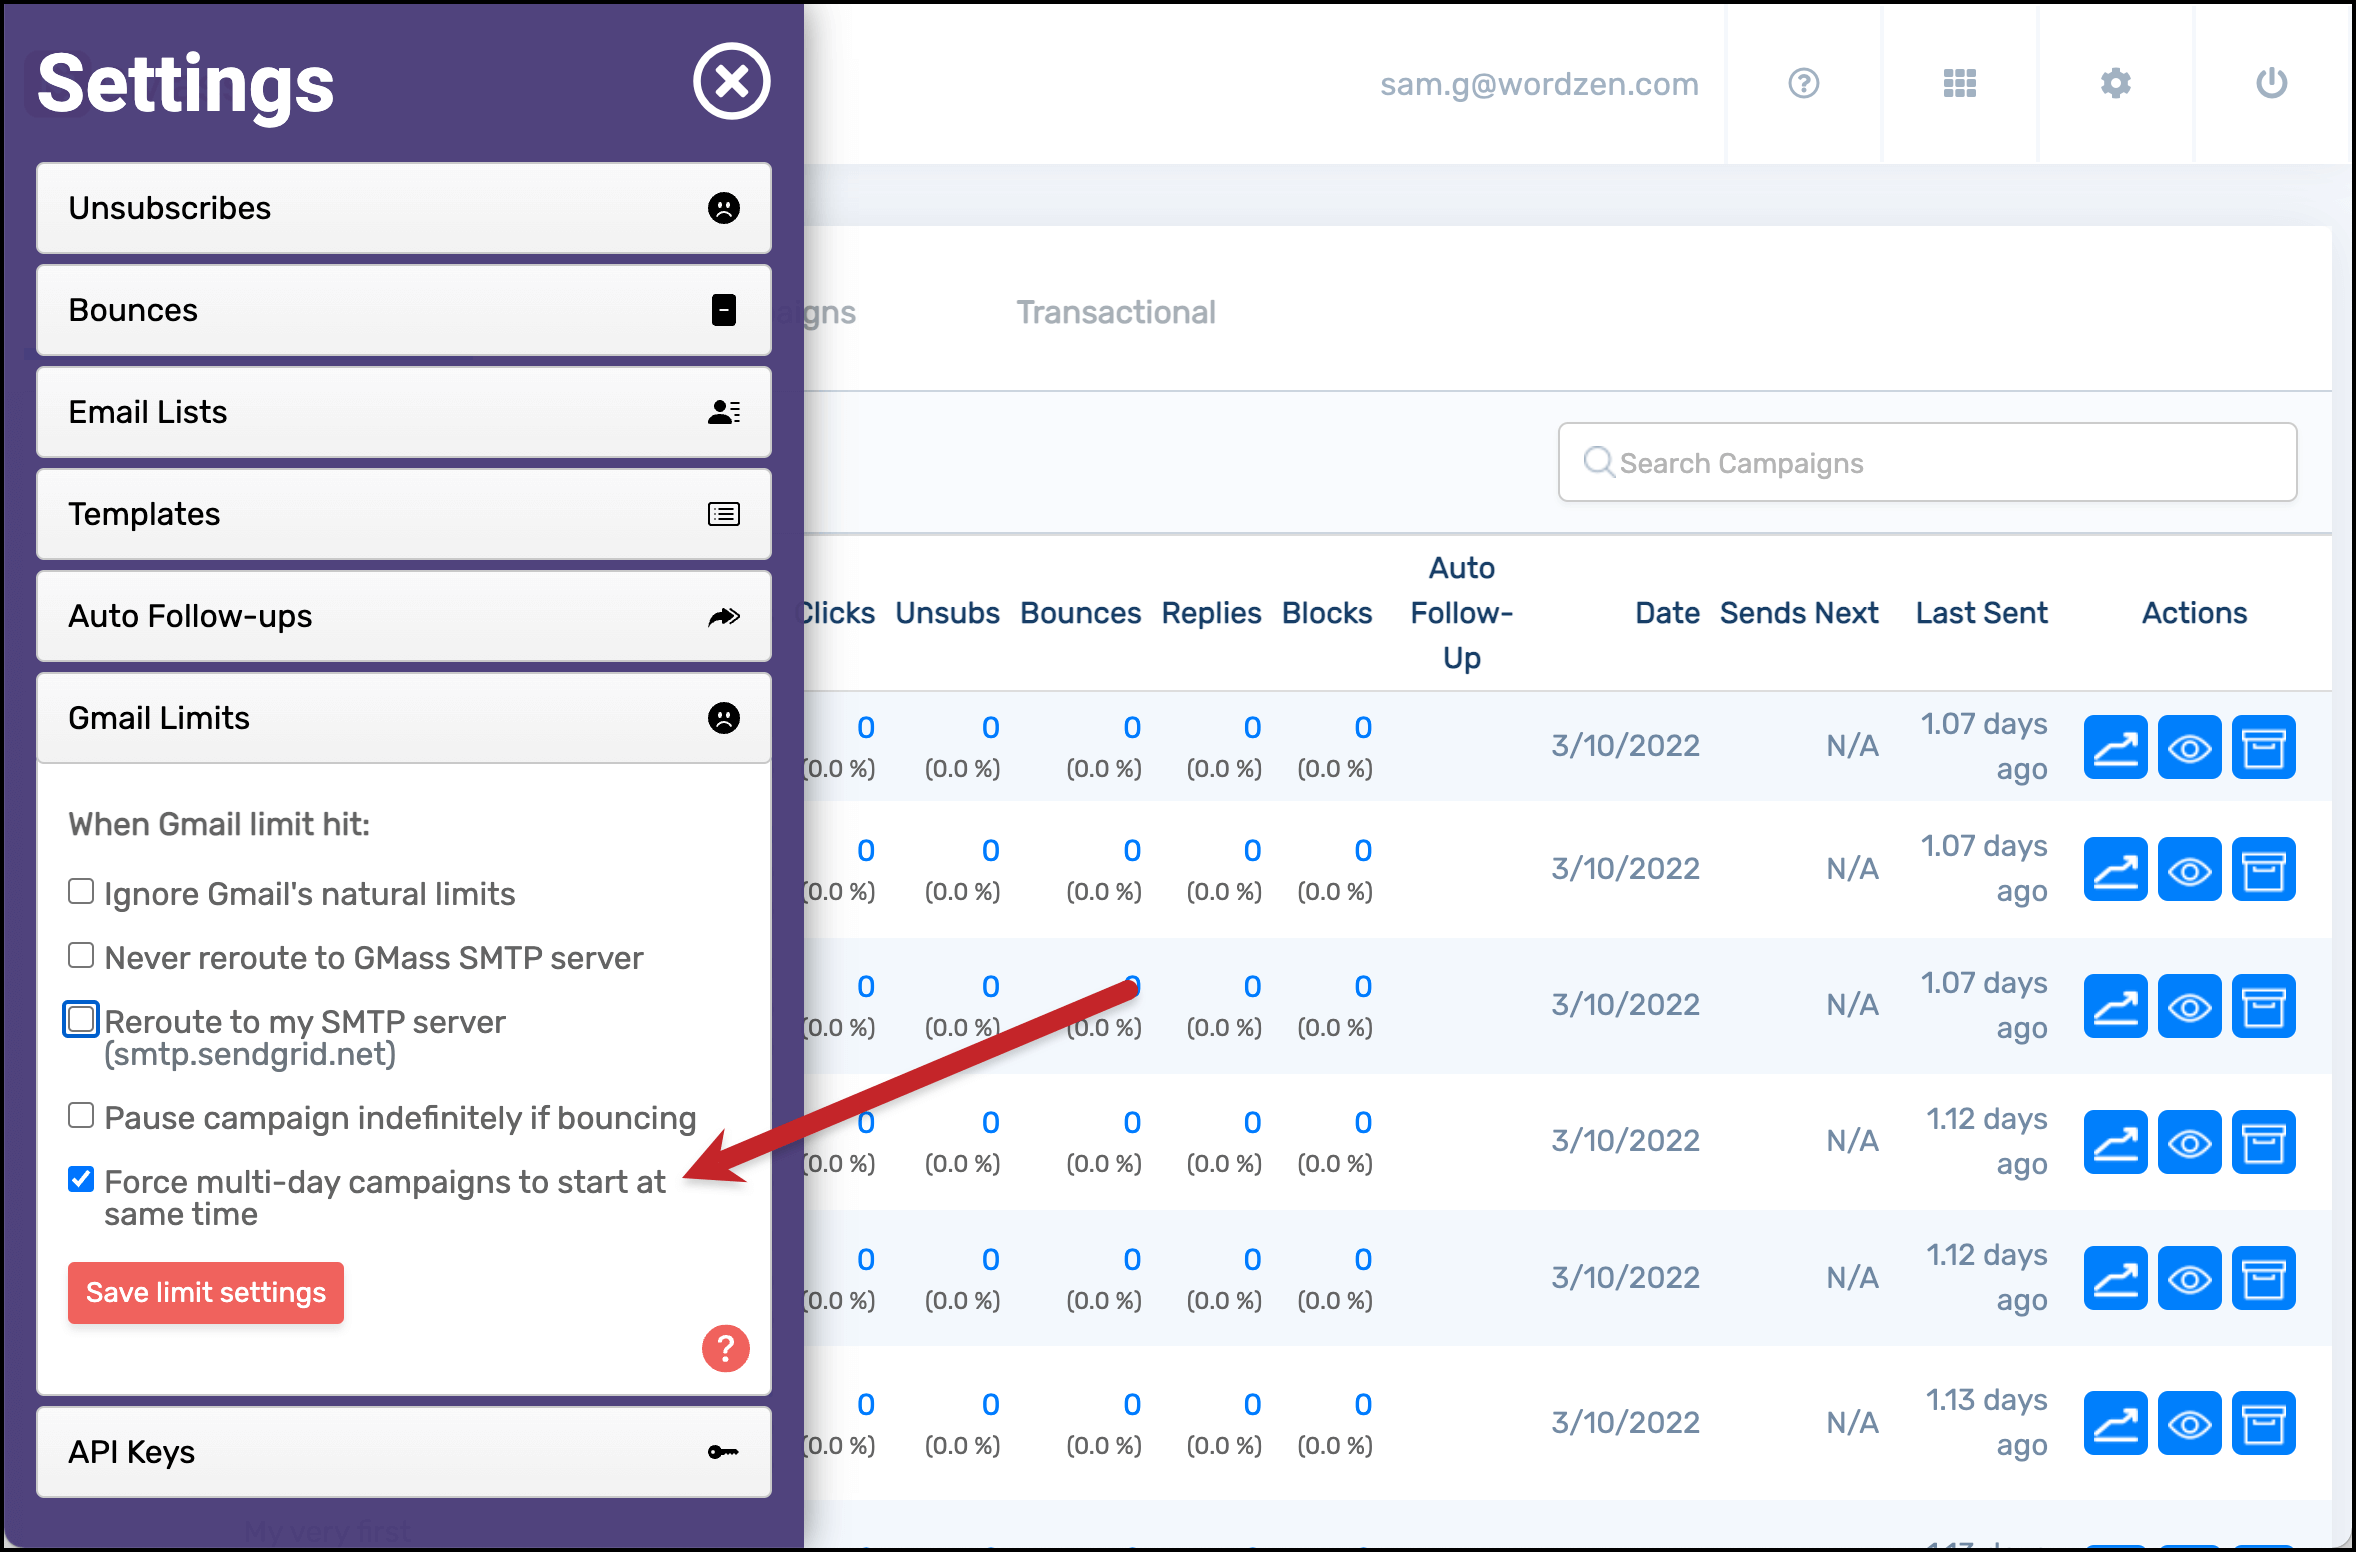Open the apps grid icon in header
The image size is (2356, 1552).
[x=1959, y=83]
